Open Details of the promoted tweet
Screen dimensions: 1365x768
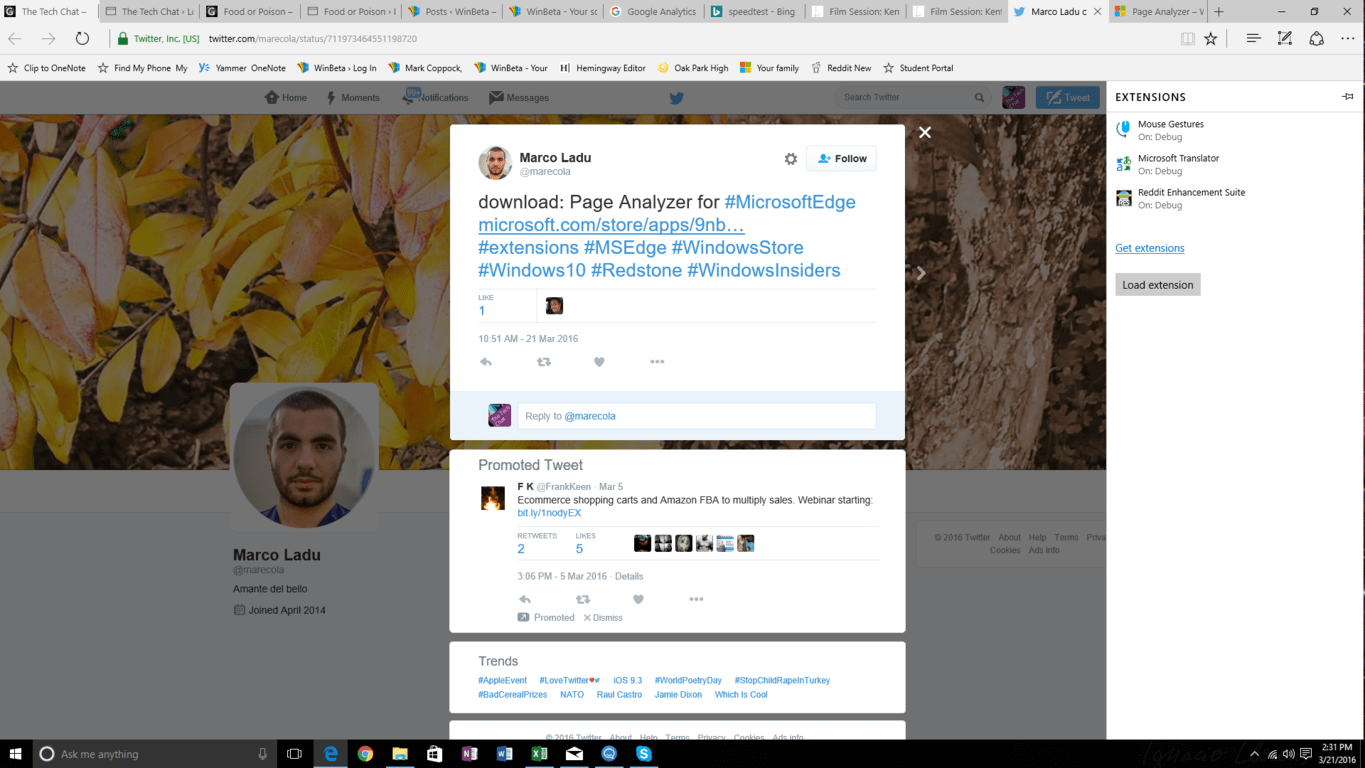click(x=629, y=576)
